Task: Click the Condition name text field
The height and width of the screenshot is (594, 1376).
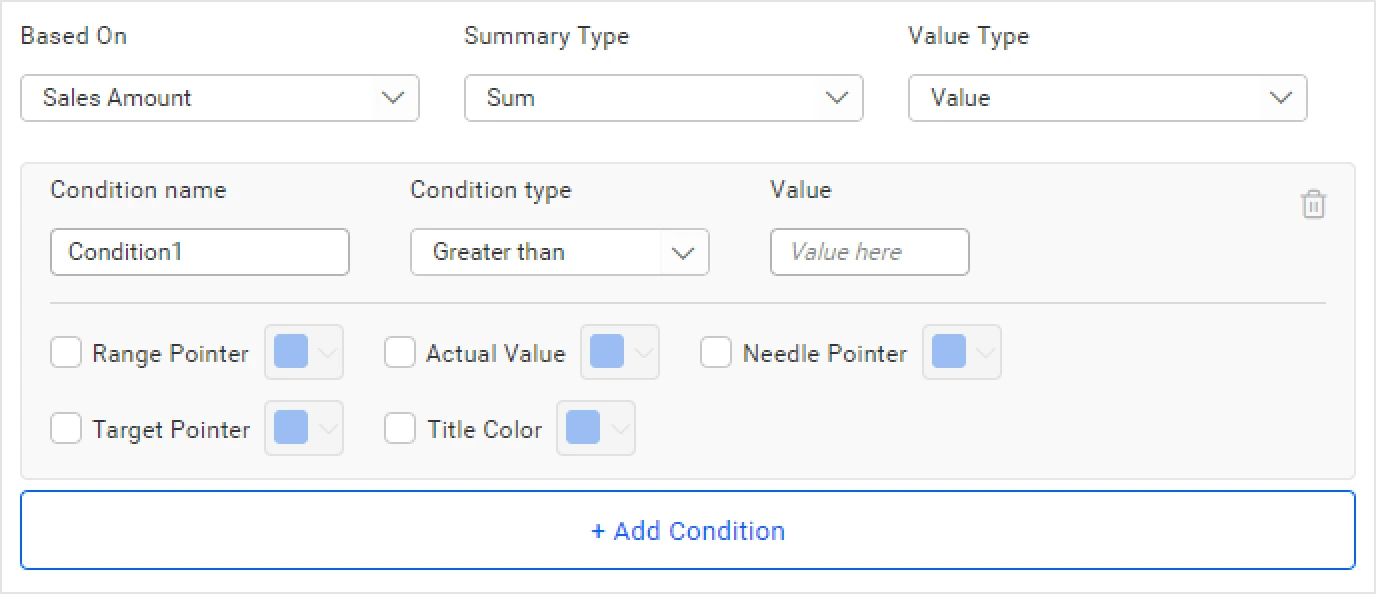Action: point(200,252)
